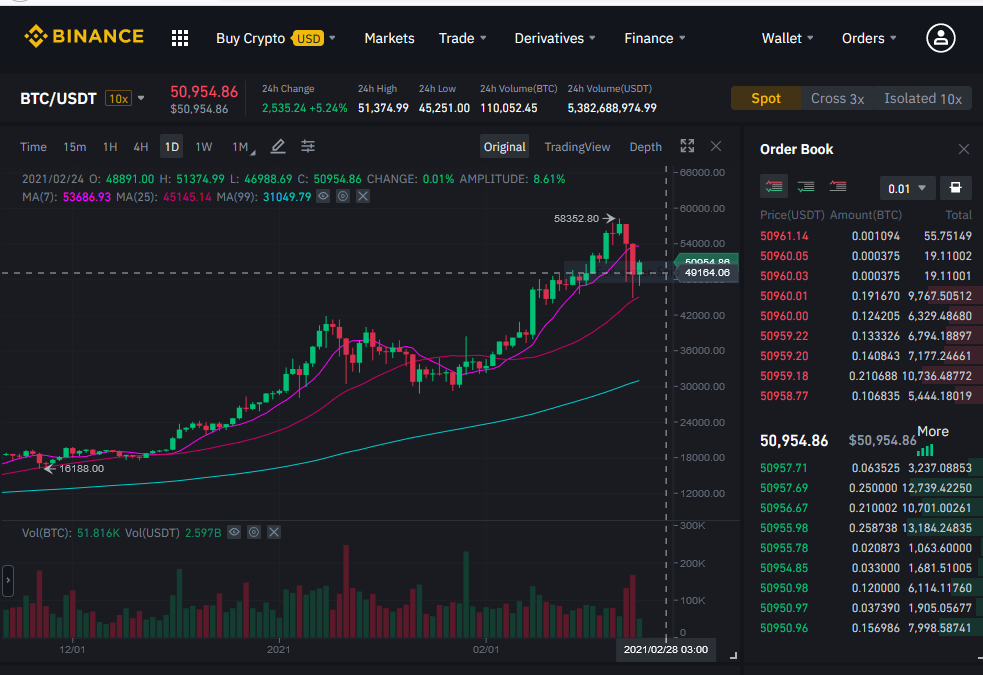Select the 1H chart interval
This screenshot has width=983, height=675.
110,147
